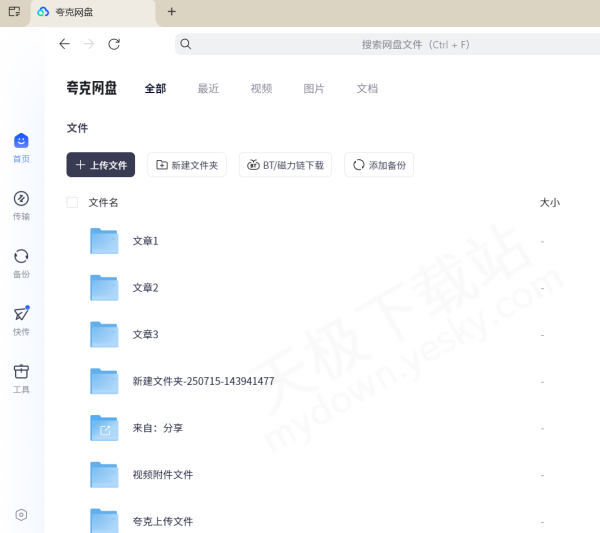Focus the 搜索网盘文件 search field
This screenshot has height=533, width=600.
[x=387, y=44]
